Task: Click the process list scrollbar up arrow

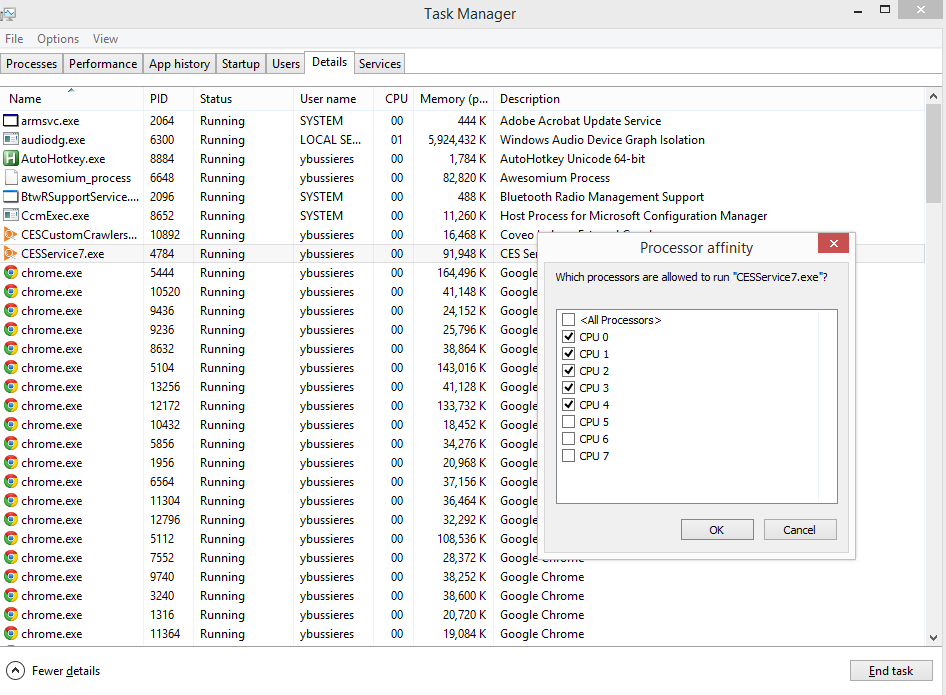Action: tap(933, 97)
